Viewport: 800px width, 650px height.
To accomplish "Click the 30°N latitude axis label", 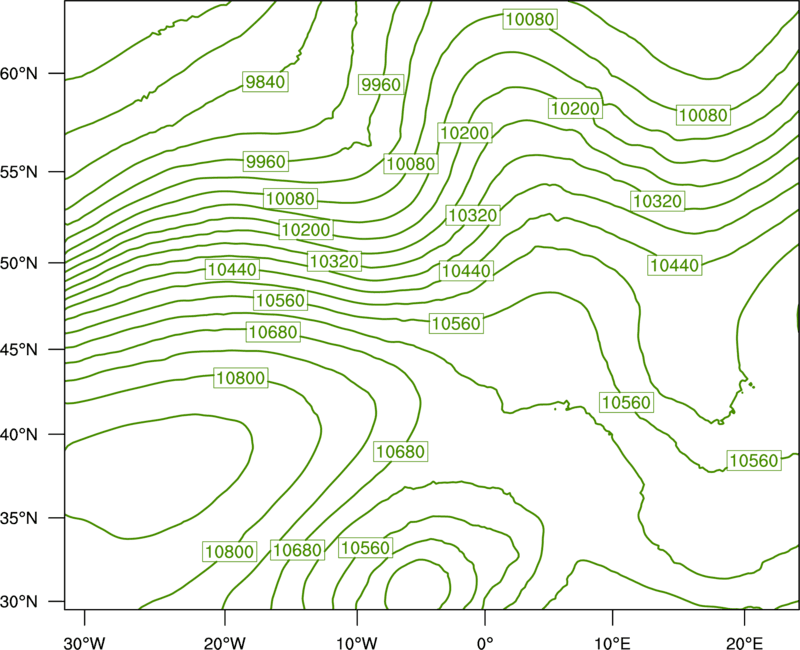I will pyautogui.click(x=19, y=602).
